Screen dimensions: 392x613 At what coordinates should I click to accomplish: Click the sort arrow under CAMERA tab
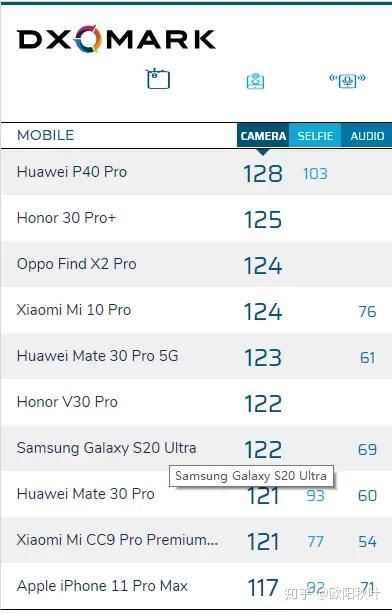pos(263,152)
